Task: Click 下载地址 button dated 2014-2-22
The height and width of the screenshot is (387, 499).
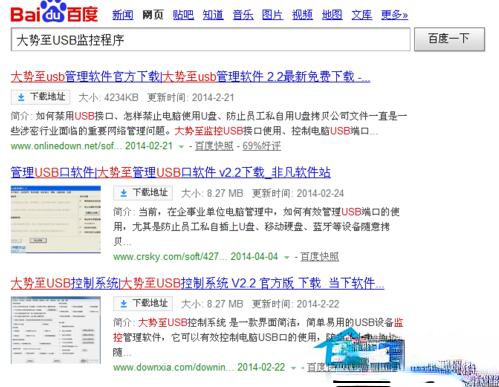Action: click(143, 304)
